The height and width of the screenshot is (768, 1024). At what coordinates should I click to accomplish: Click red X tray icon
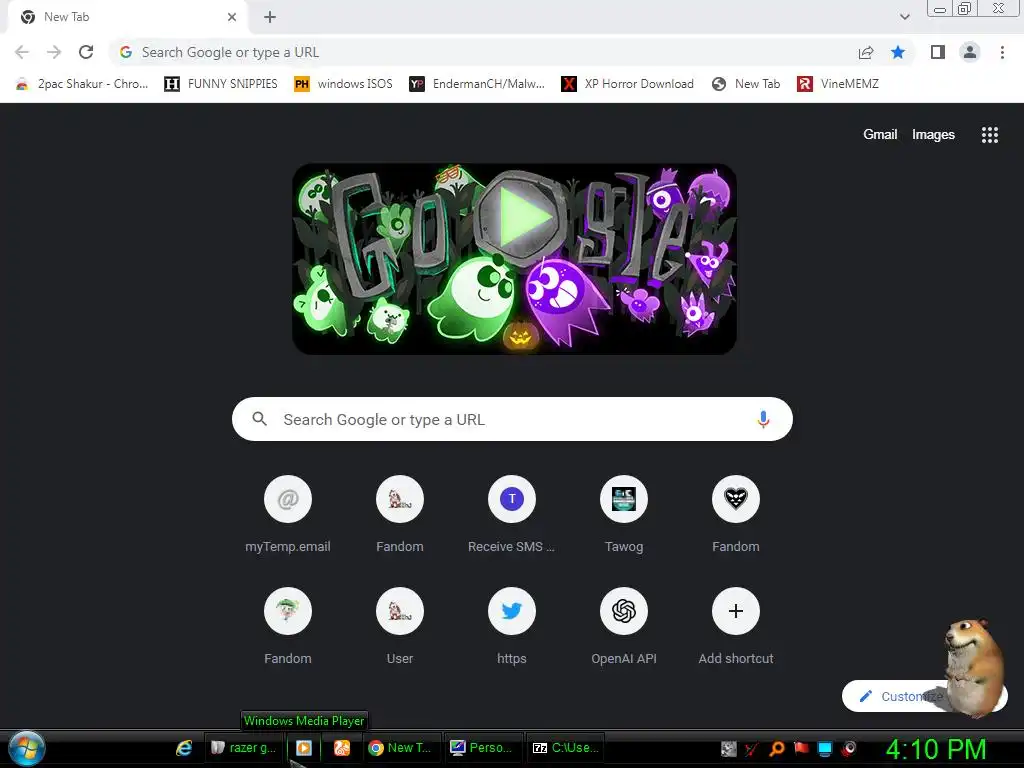[x=752, y=748]
